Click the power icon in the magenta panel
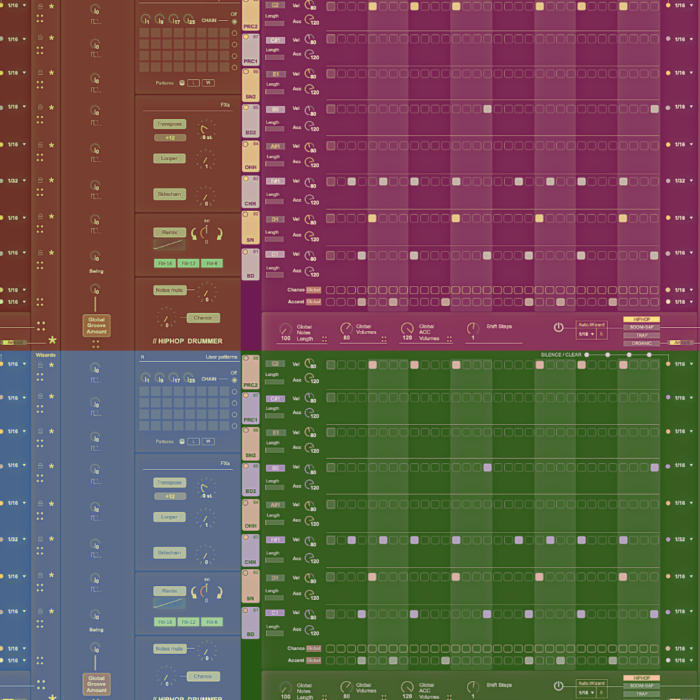The image size is (700, 700). (558, 328)
